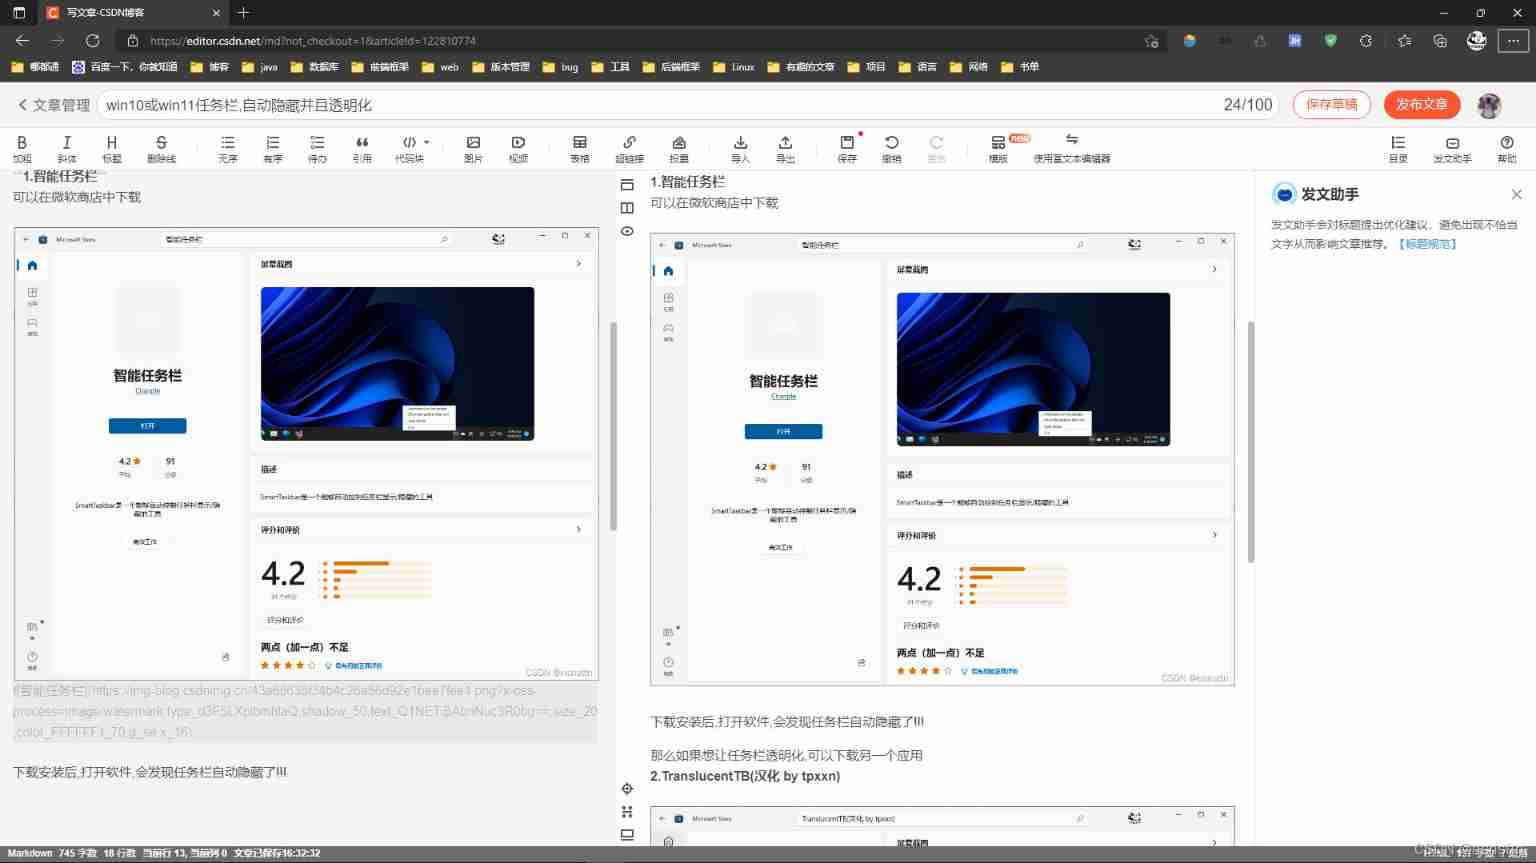
Task: Click the markdown editor scrollbar
Action: [613, 426]
